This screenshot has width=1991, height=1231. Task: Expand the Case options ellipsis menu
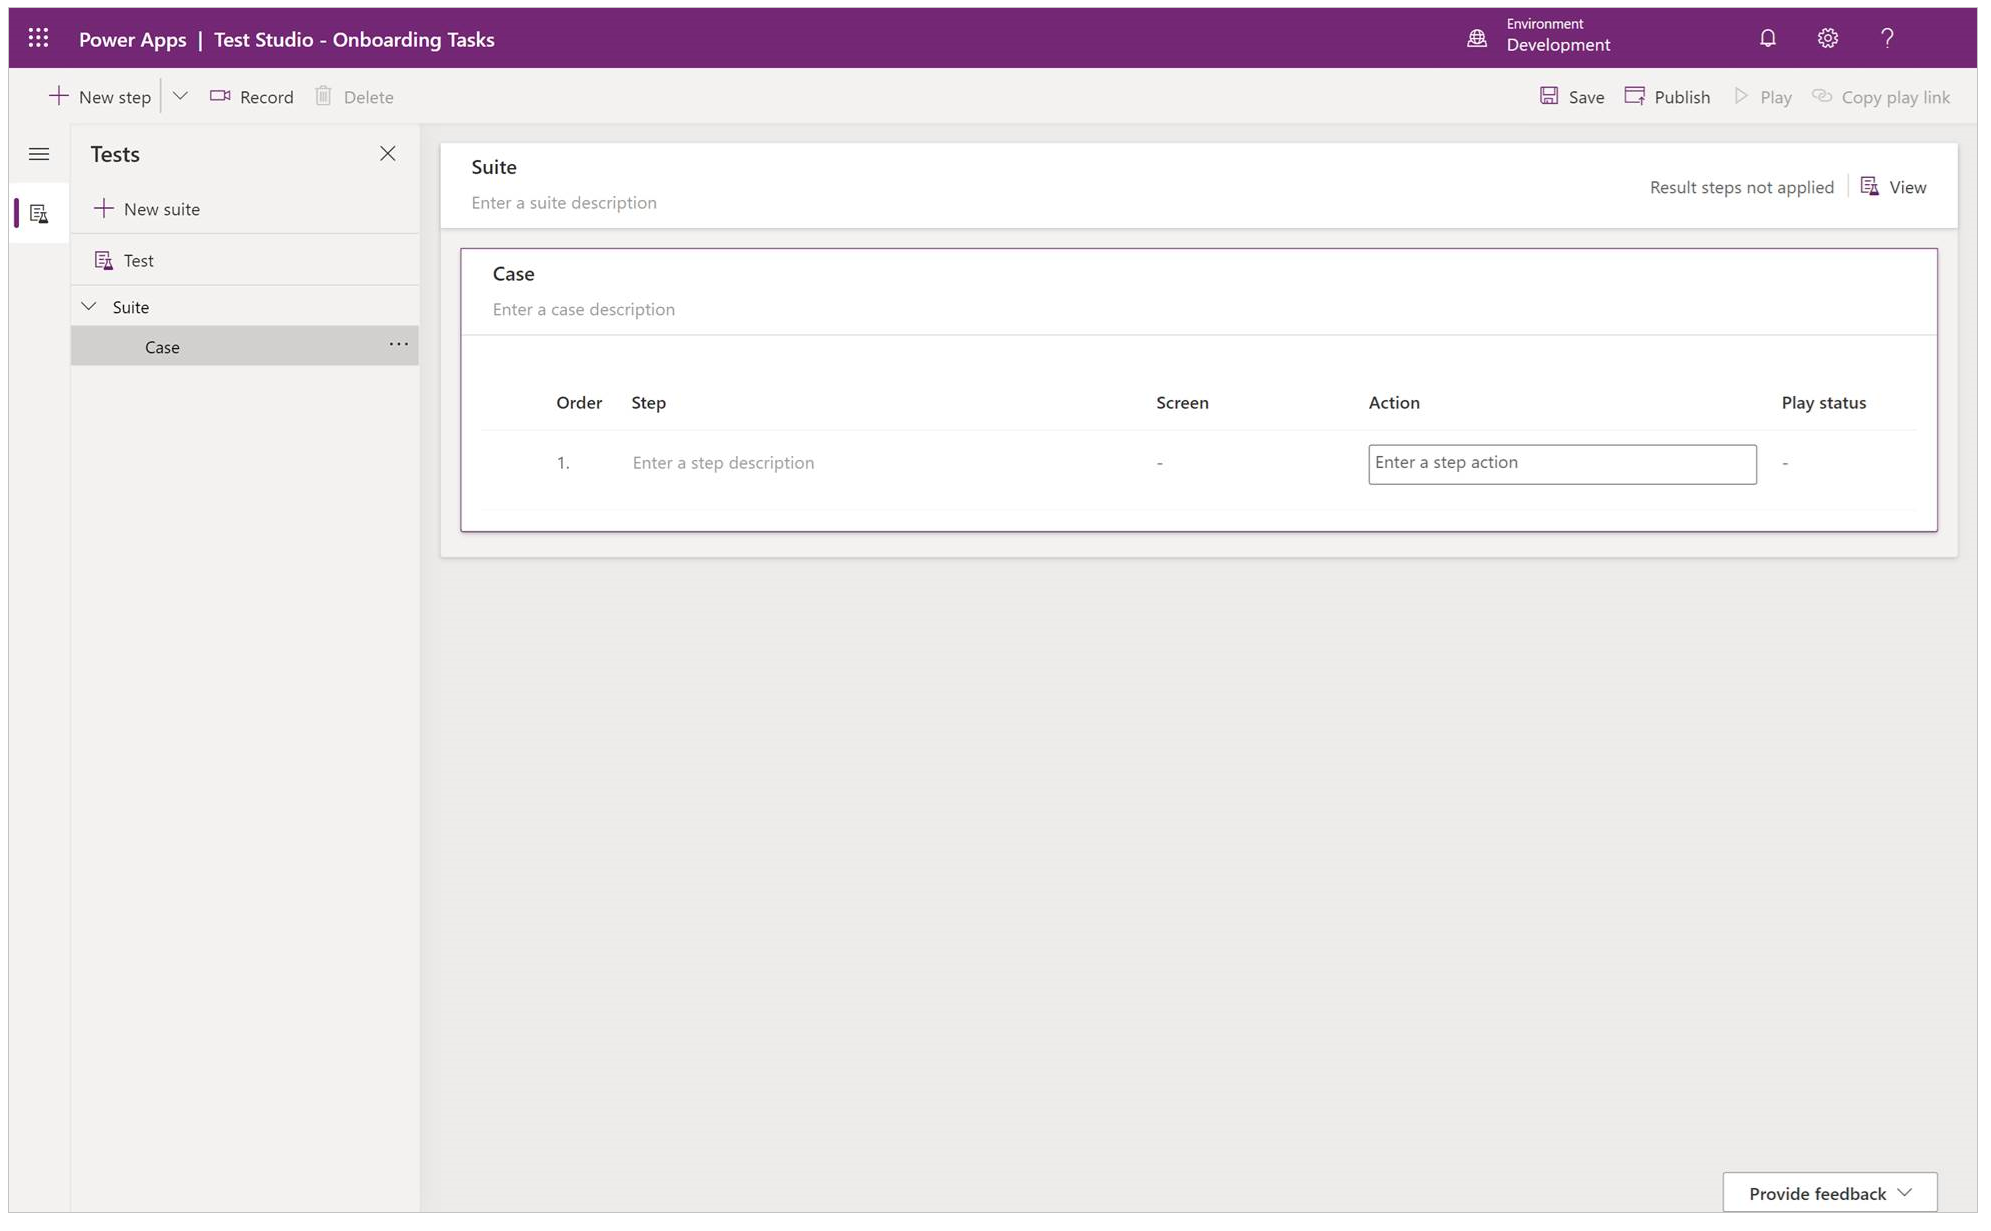tap(398, 343)
